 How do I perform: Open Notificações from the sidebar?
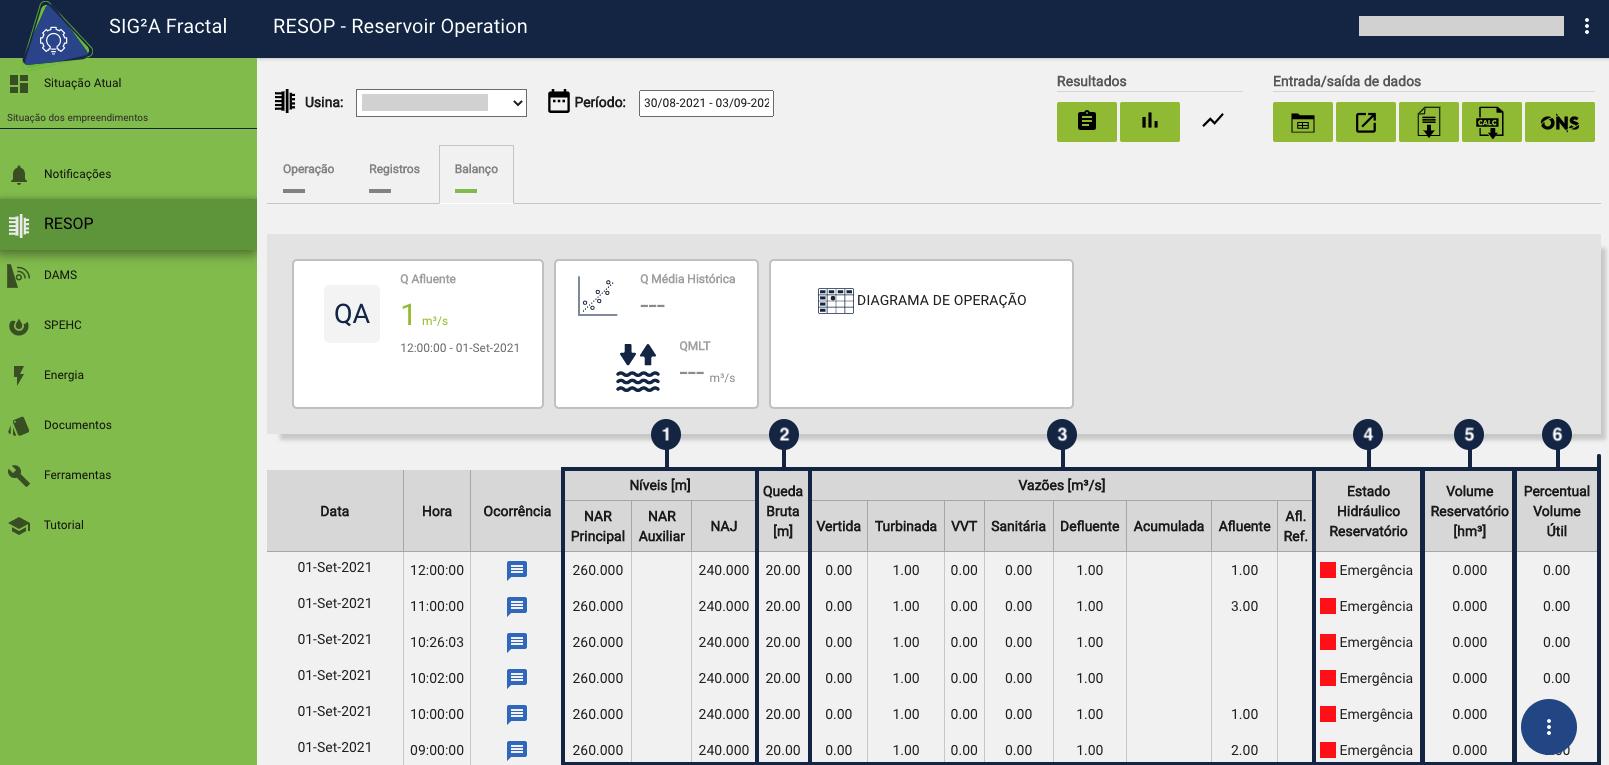(77, 174)
